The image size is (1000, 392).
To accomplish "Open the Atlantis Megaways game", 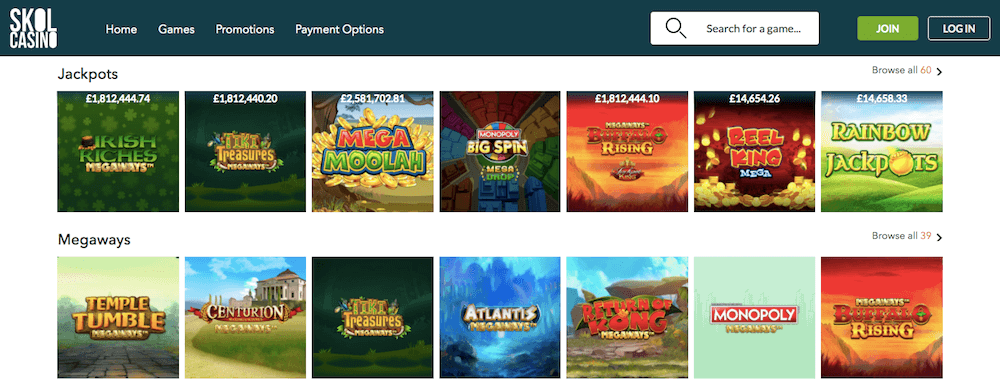I will pos(500,317).
